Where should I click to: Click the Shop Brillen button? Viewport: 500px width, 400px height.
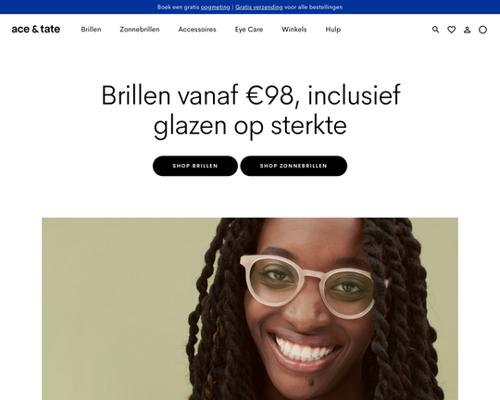click(x=195, y=166)
